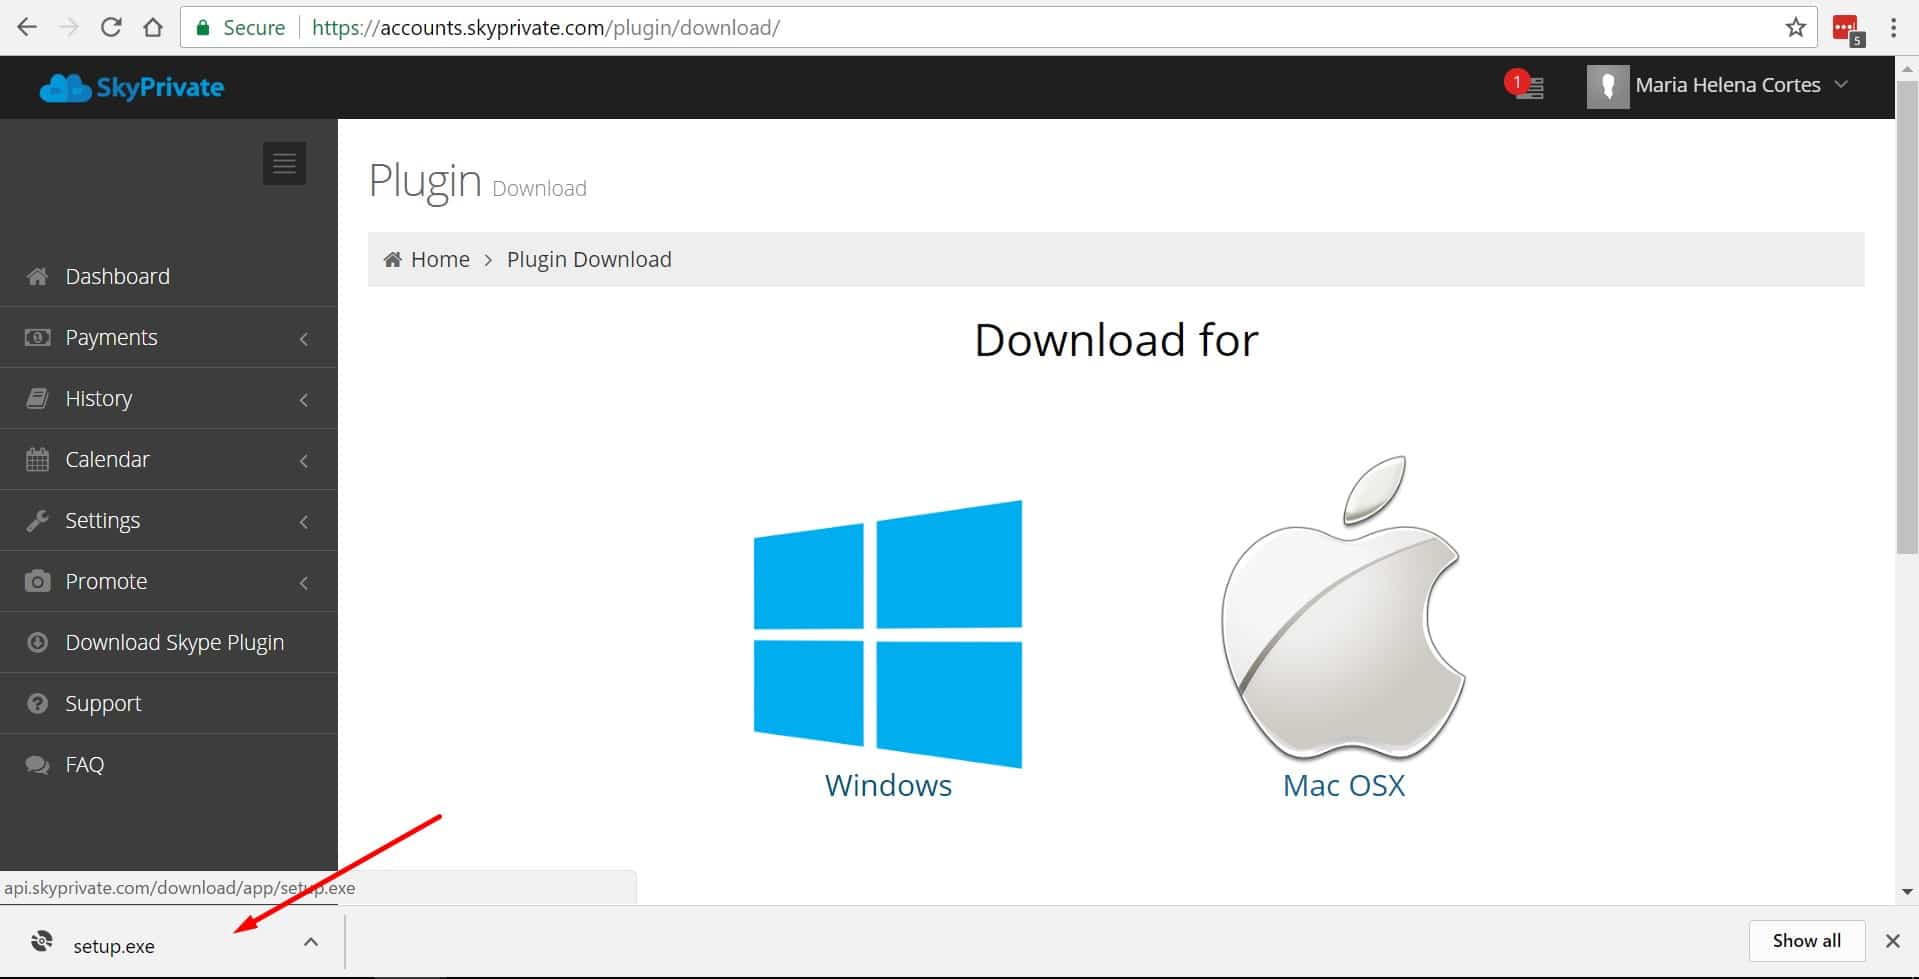This screenshot has height=979, width=1919.
Task: Open the Dashboard menu item
Action: pyautogui.click(x=117, y=277)
